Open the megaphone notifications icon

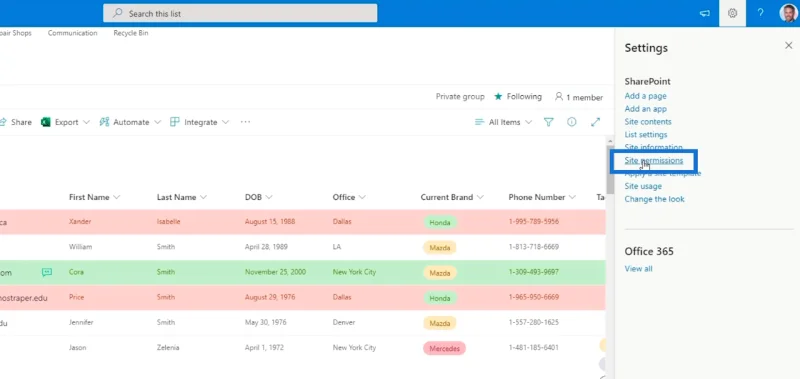point(705,13)
